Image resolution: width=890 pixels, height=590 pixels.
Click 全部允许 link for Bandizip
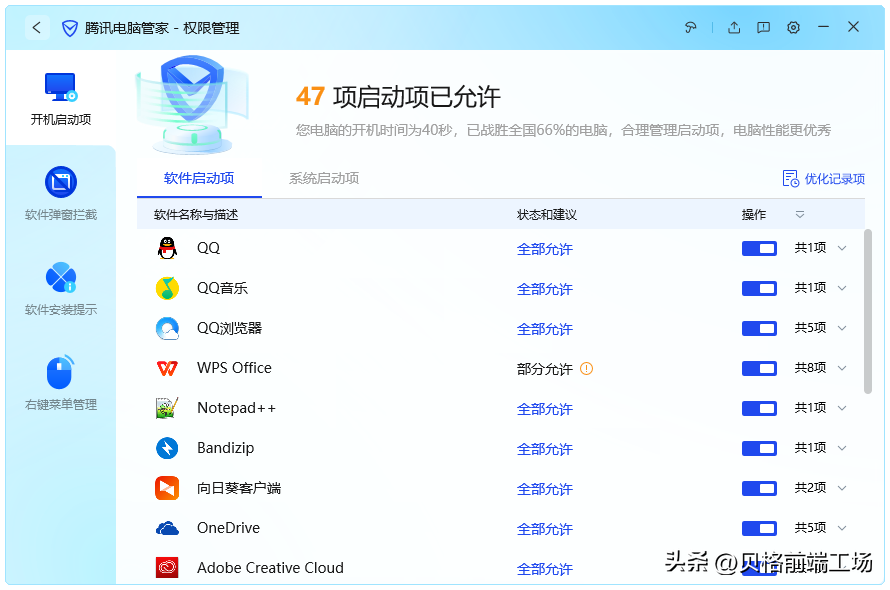point(544,449)
